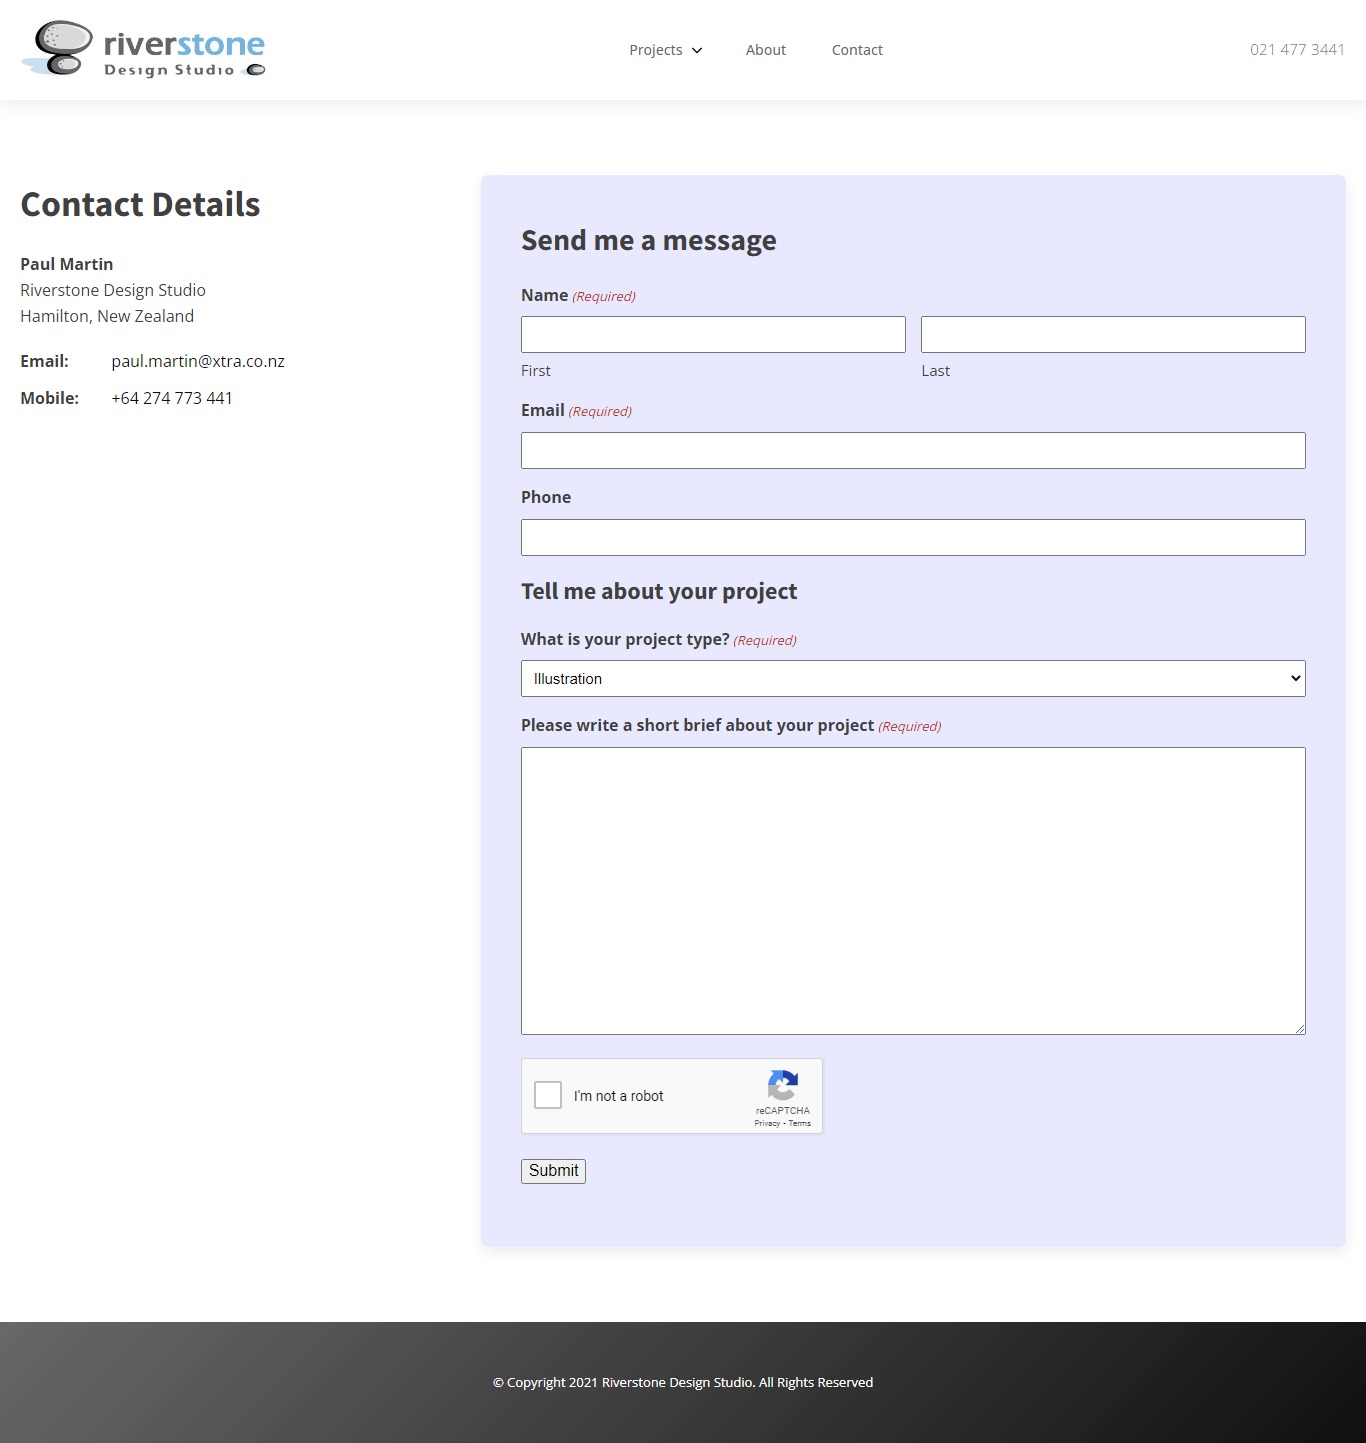Click the Email input field
This screenshot has height=1443, width=1366.
coord(912,450)
